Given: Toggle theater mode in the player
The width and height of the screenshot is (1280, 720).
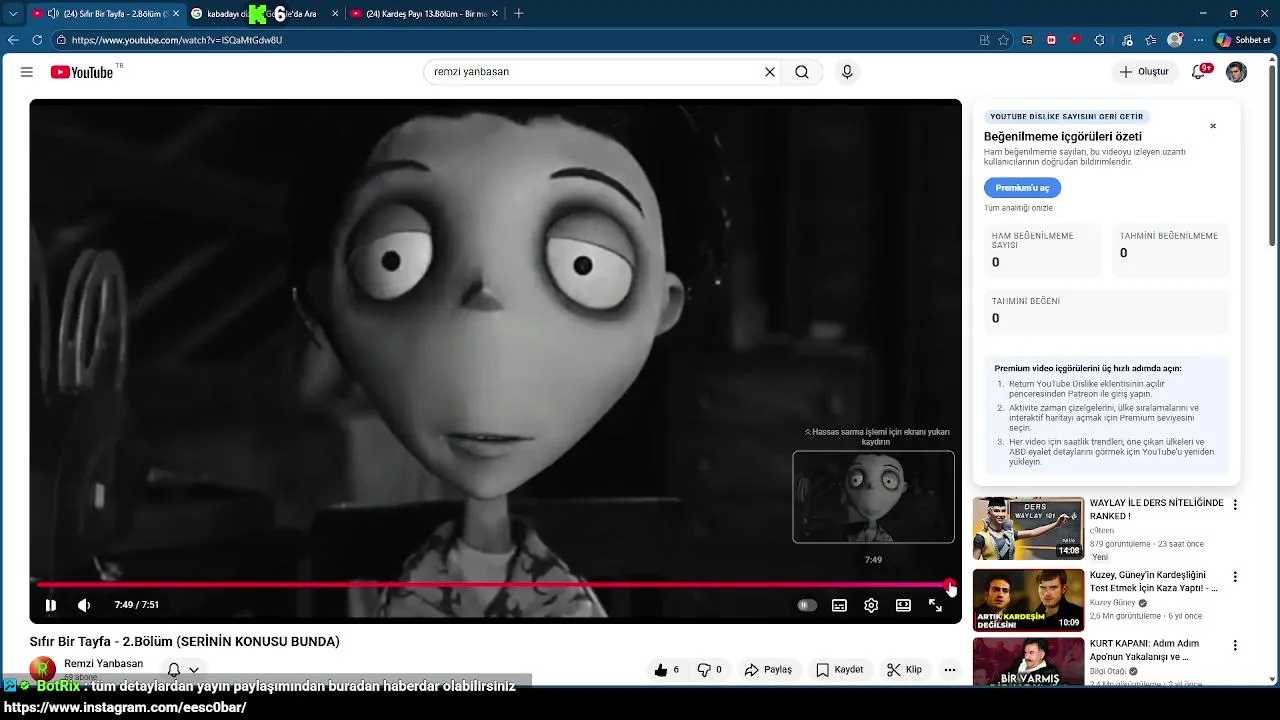Looking at the screenshot, I should (x=903, y=605).
